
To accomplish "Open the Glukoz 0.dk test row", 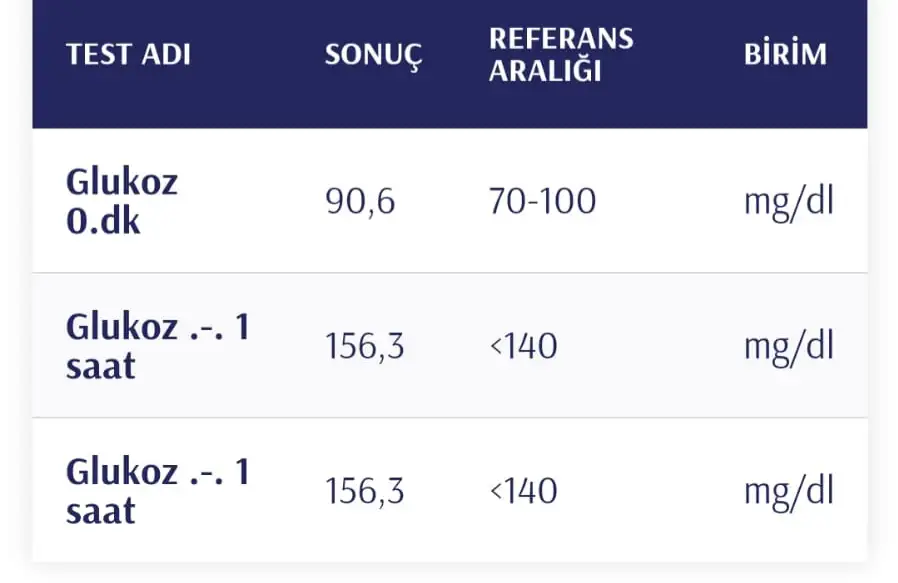I will click(x=450, y=201).
